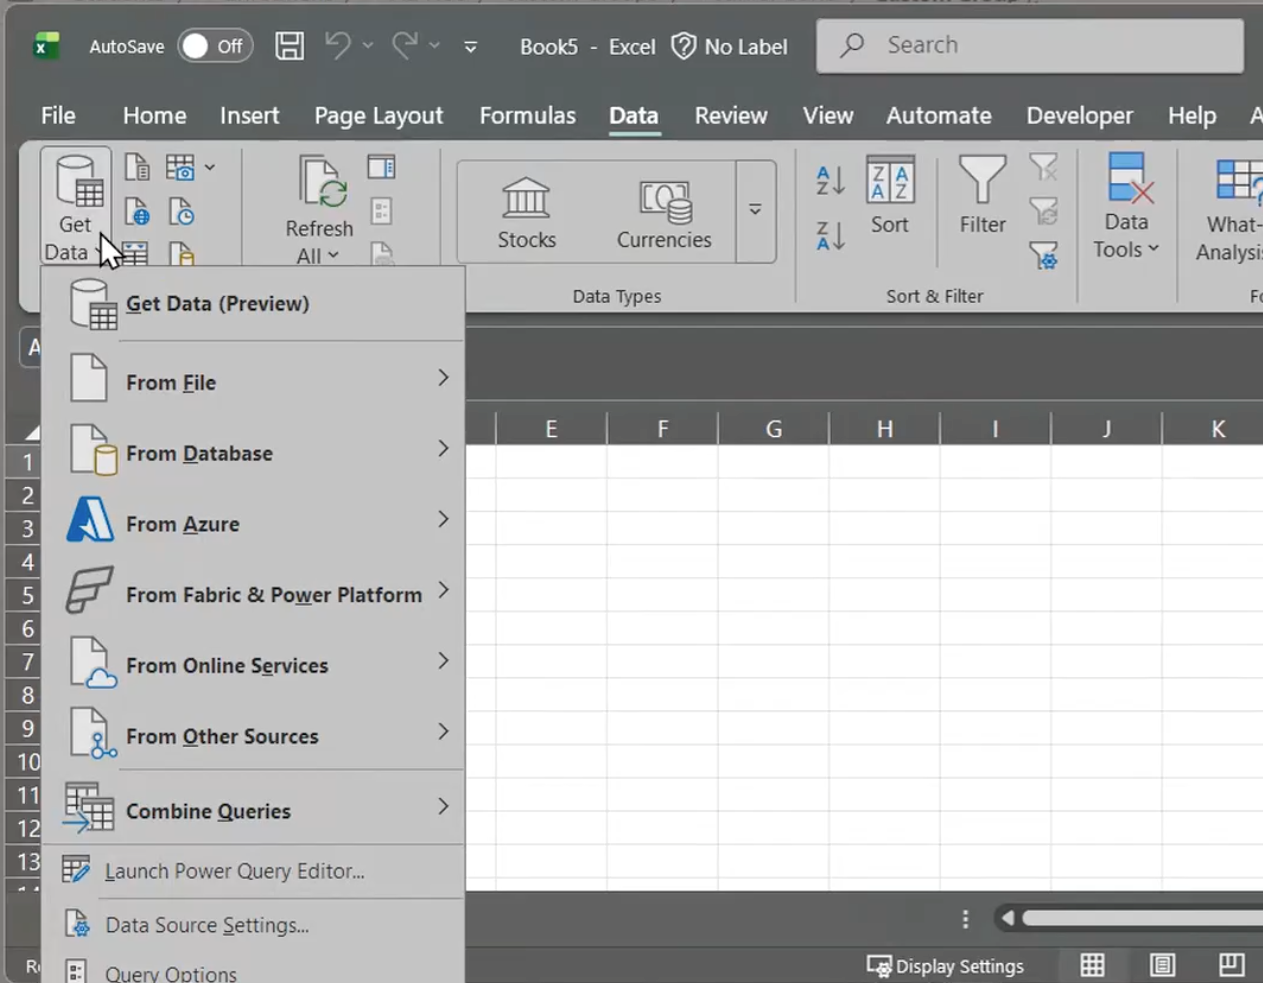Open the Data Tools dropdown
This screenshot has height=983, width=1263.
point(1126,249)
